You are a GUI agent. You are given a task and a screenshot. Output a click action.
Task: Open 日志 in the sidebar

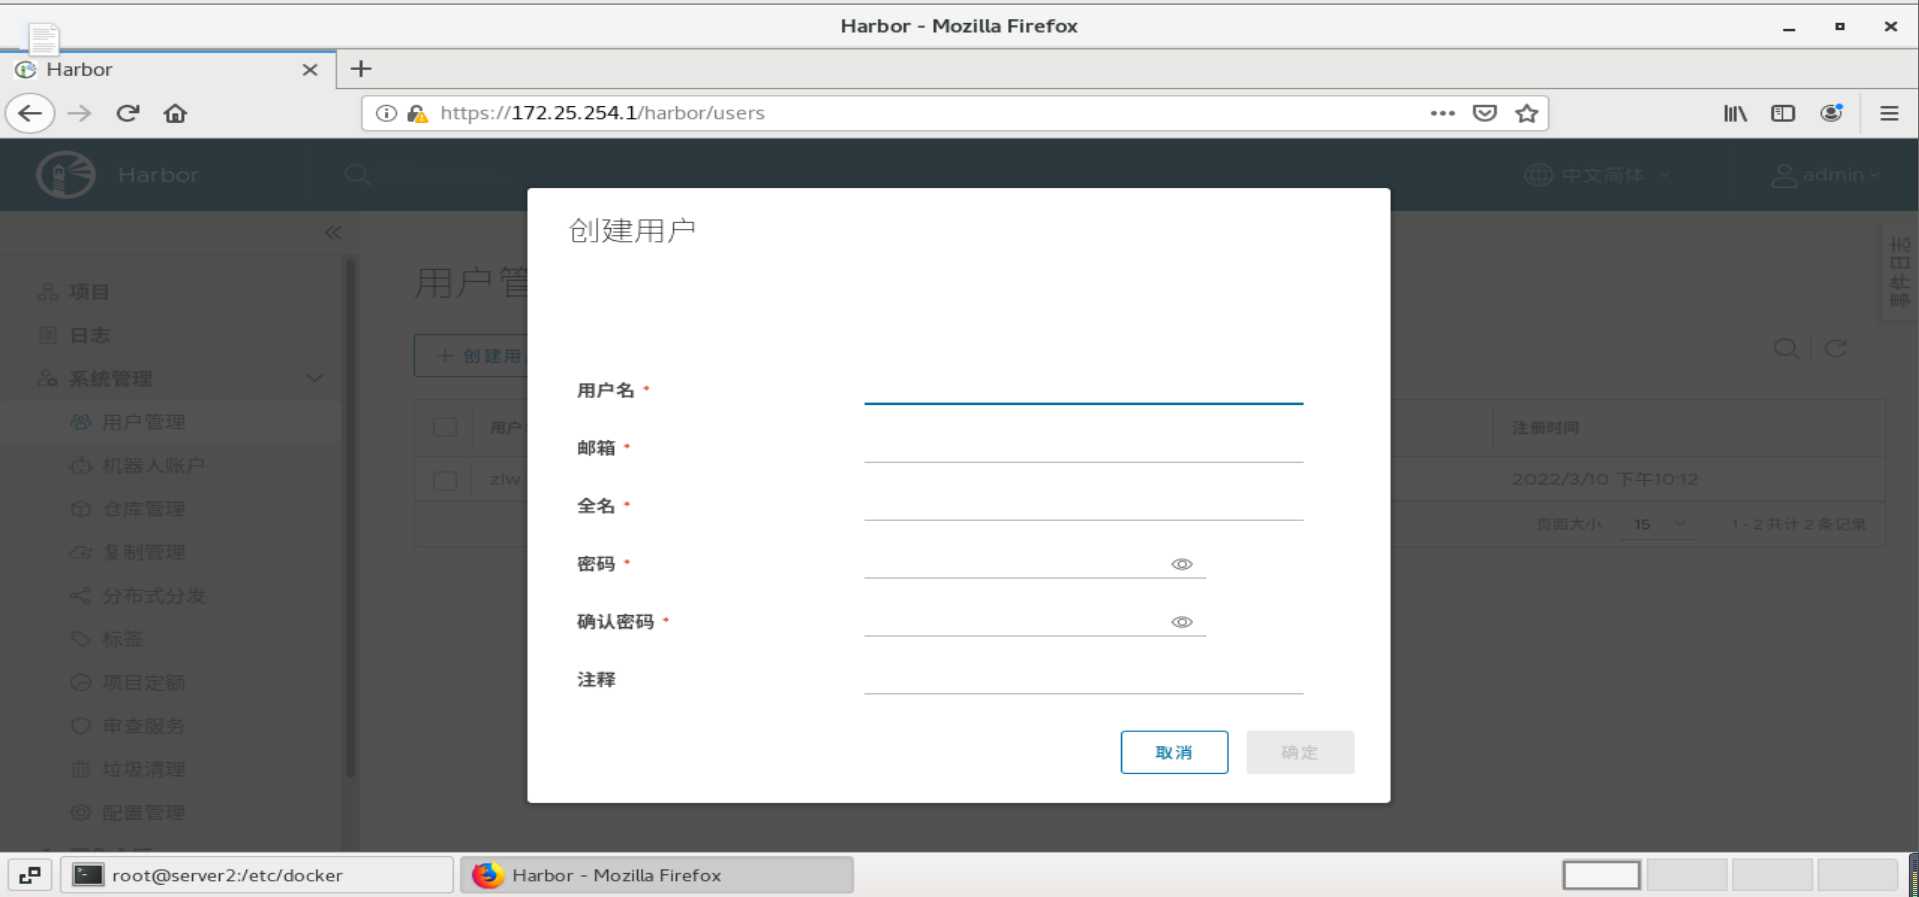(88, 335)
